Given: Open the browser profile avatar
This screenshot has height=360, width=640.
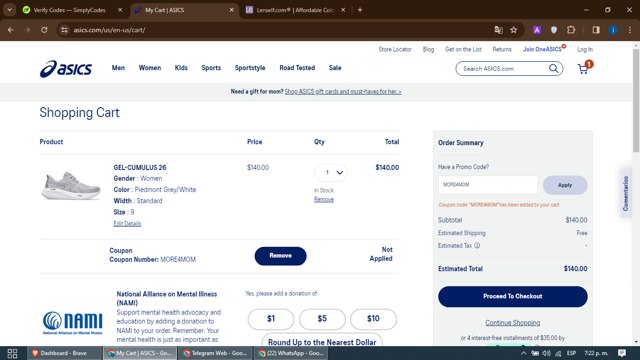Looking at the screenshot, I should (613, 30).
